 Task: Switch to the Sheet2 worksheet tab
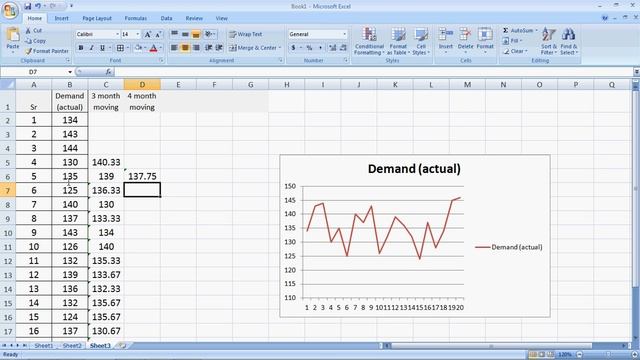coord(72,346)
